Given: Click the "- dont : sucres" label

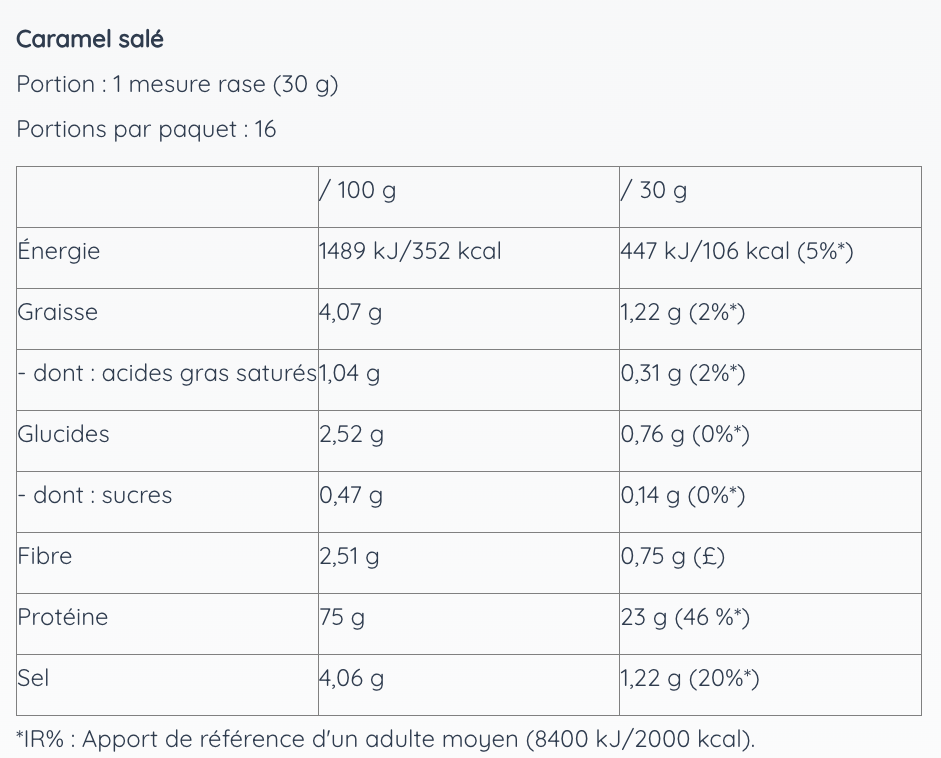Looking at the screenshot, I should click(x=95, y=496).
